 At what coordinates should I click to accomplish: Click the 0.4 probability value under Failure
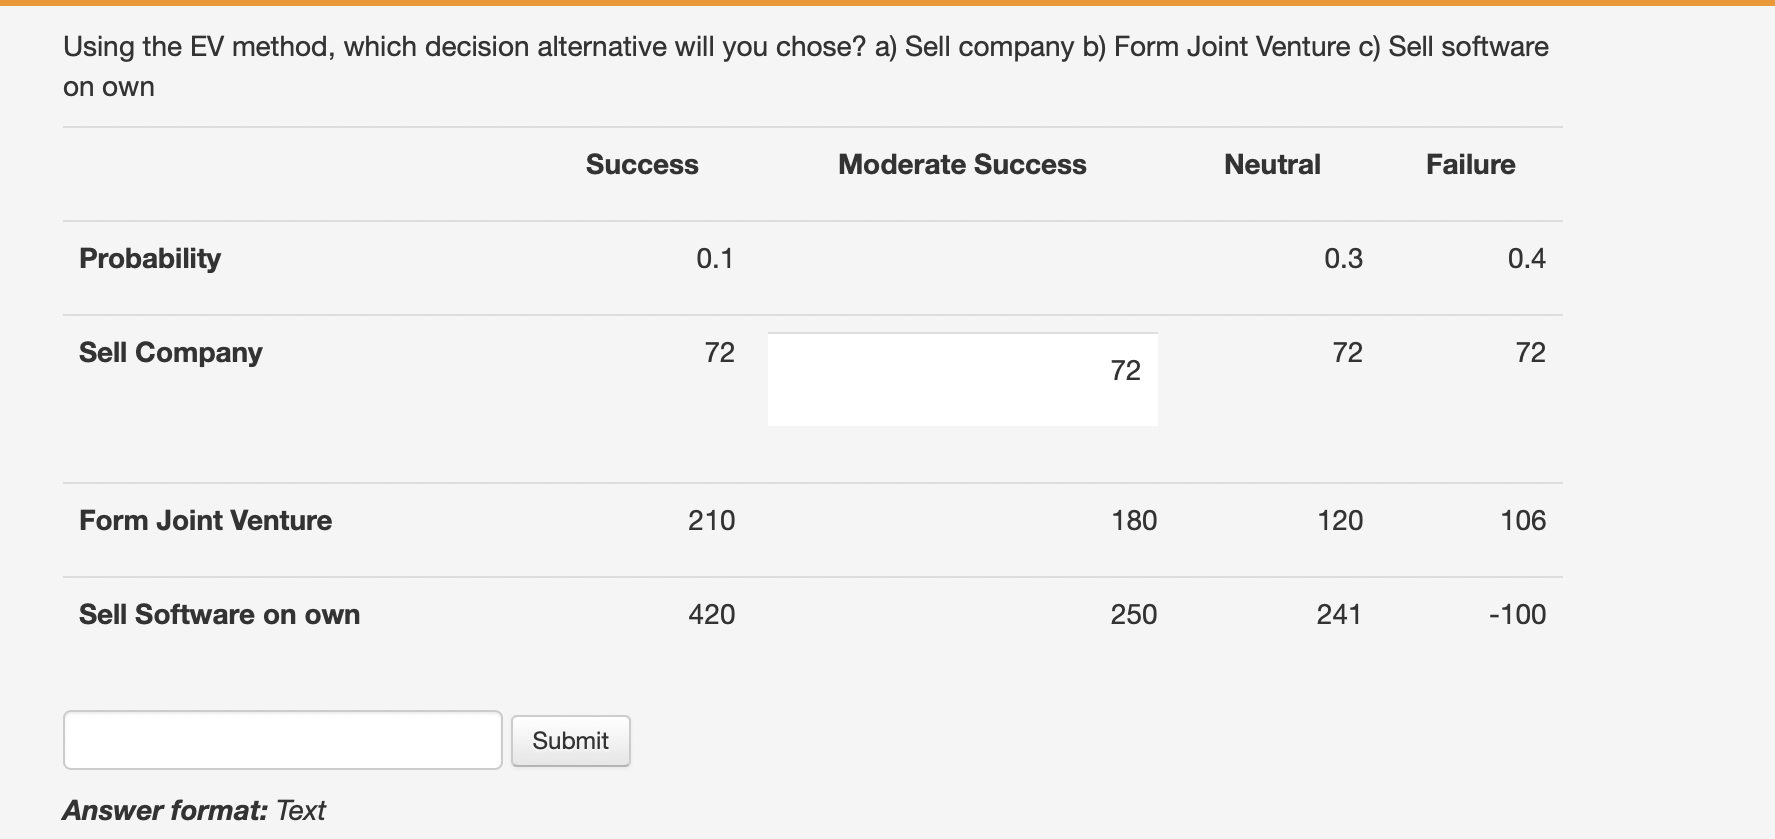pos(1528,257)
